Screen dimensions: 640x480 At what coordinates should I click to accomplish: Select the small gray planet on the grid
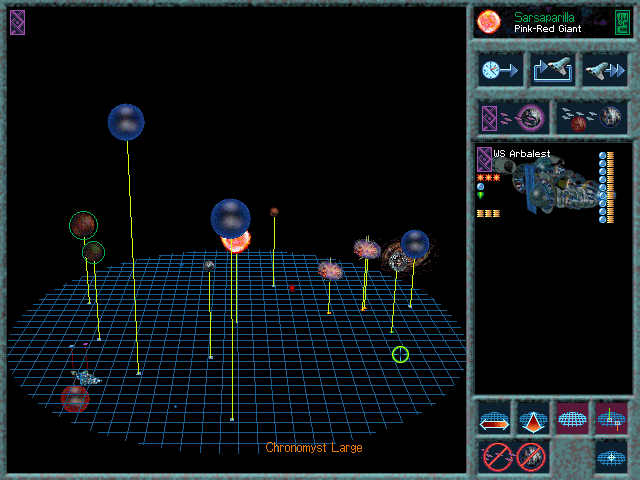coord(209,266)
